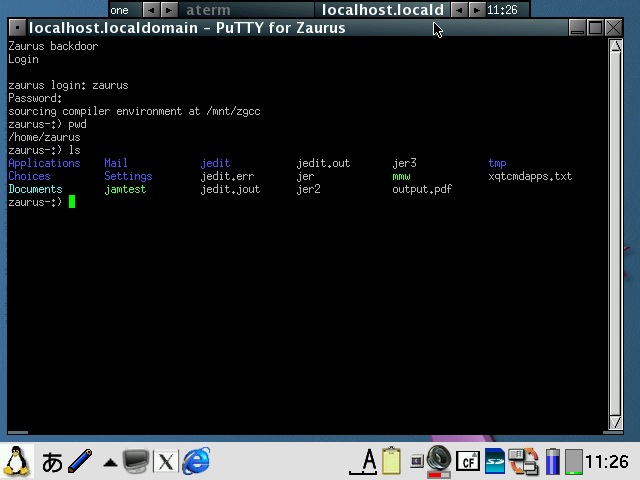Click the SD card tray icon
This screenshot has width=640, height=480.
point(495,461)
